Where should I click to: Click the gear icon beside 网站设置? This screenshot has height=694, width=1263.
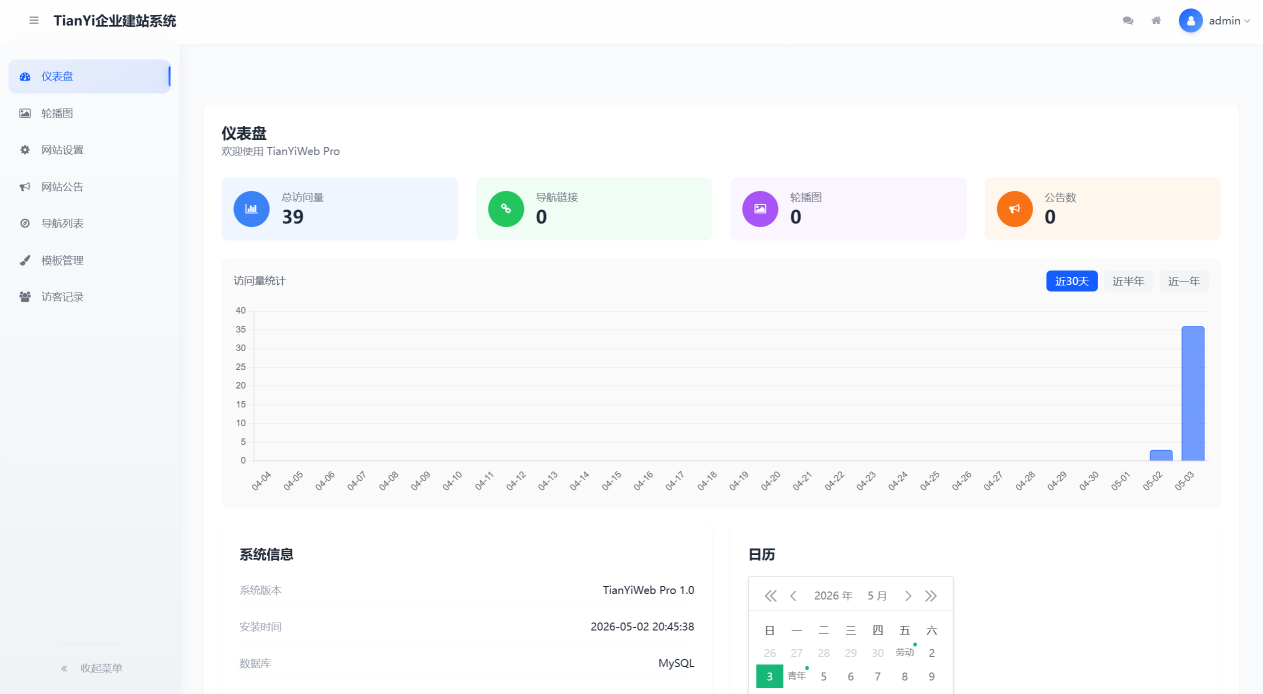coord(25,150)
